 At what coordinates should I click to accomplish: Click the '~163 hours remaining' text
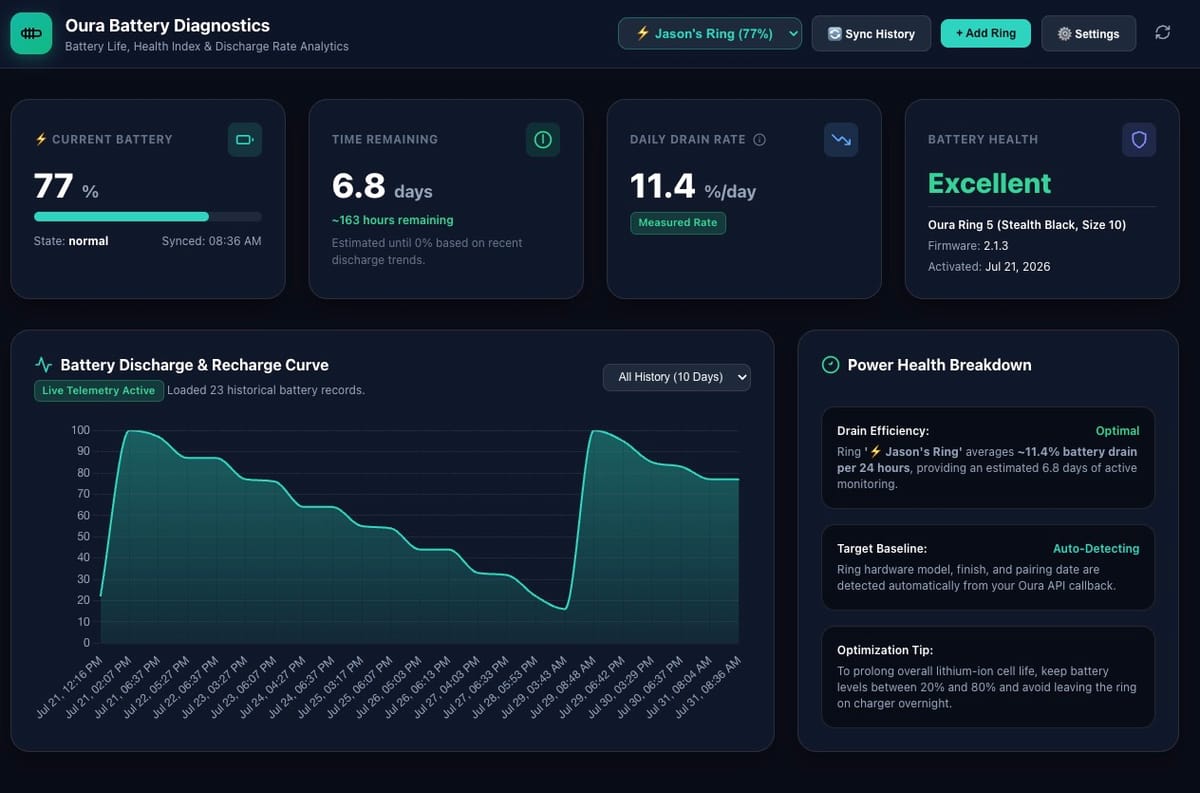(x=392, y=220)
